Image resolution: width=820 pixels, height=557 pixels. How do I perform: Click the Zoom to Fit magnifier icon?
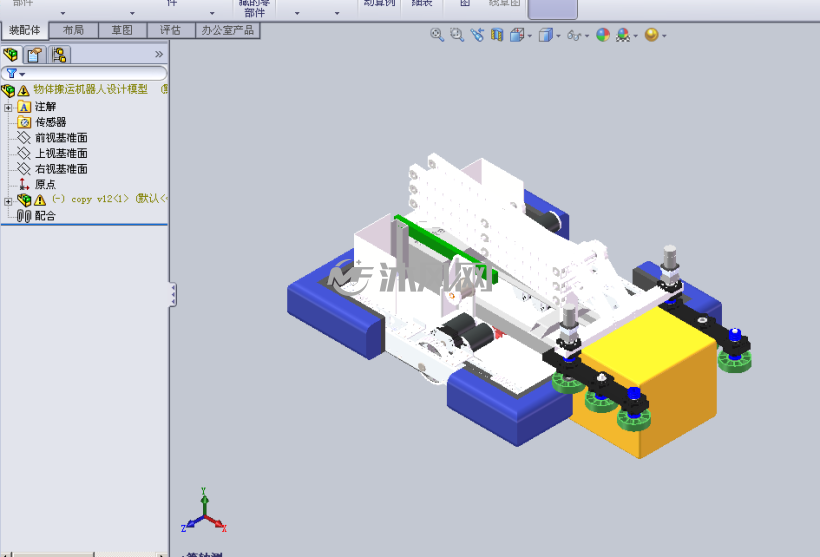point(437,35)
